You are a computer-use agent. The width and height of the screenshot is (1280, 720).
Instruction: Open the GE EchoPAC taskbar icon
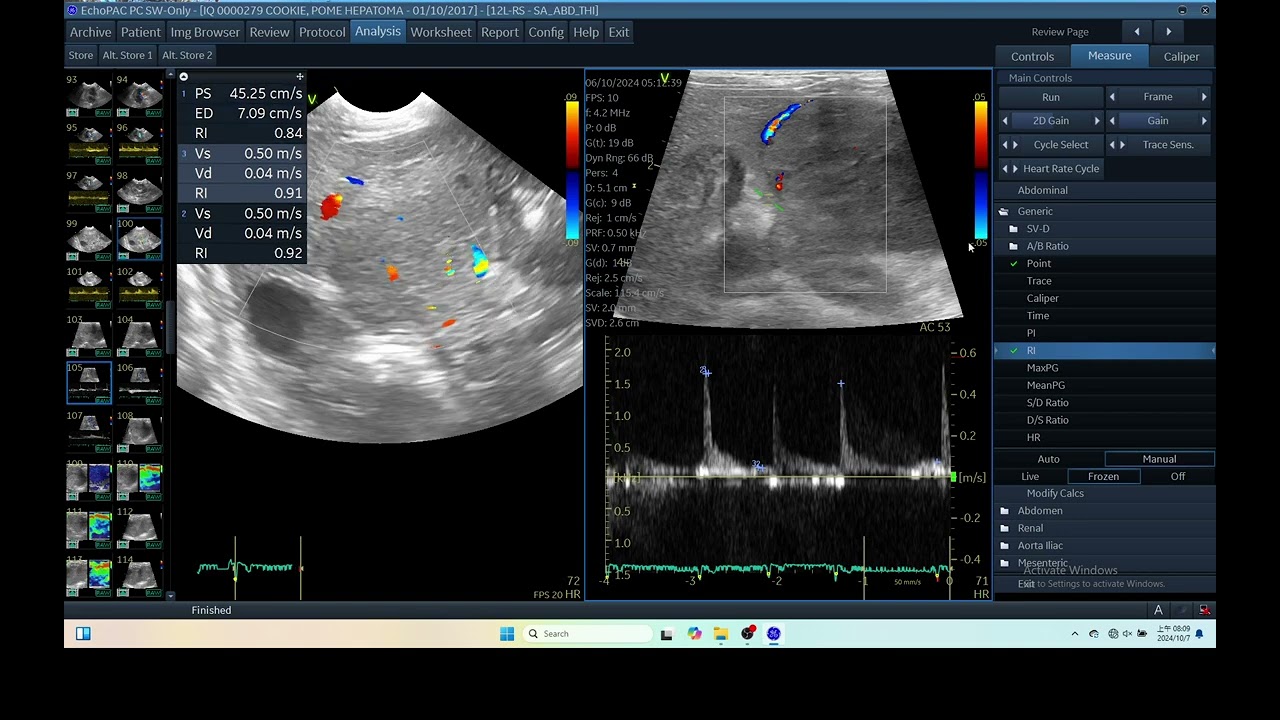coord(774,634)
